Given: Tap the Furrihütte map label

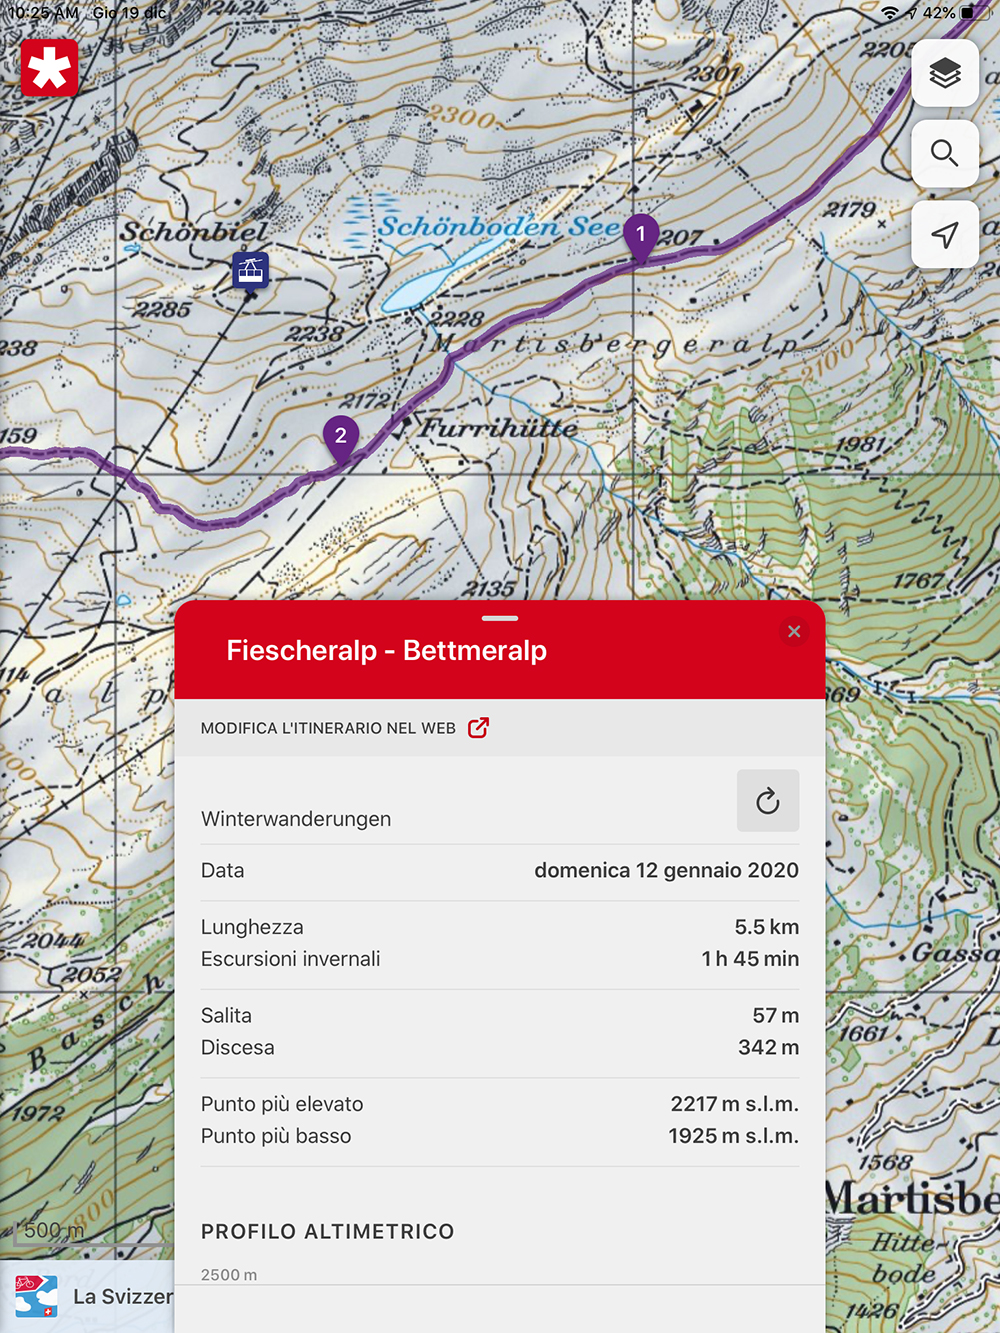Looking at the screenshot, I should tap(499, 428).
